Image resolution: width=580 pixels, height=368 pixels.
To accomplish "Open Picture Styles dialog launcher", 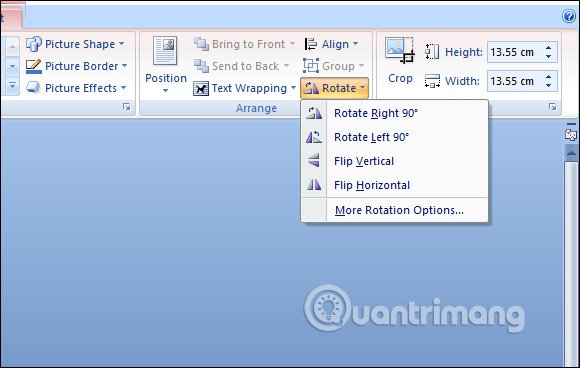I will tap(127, 107).
